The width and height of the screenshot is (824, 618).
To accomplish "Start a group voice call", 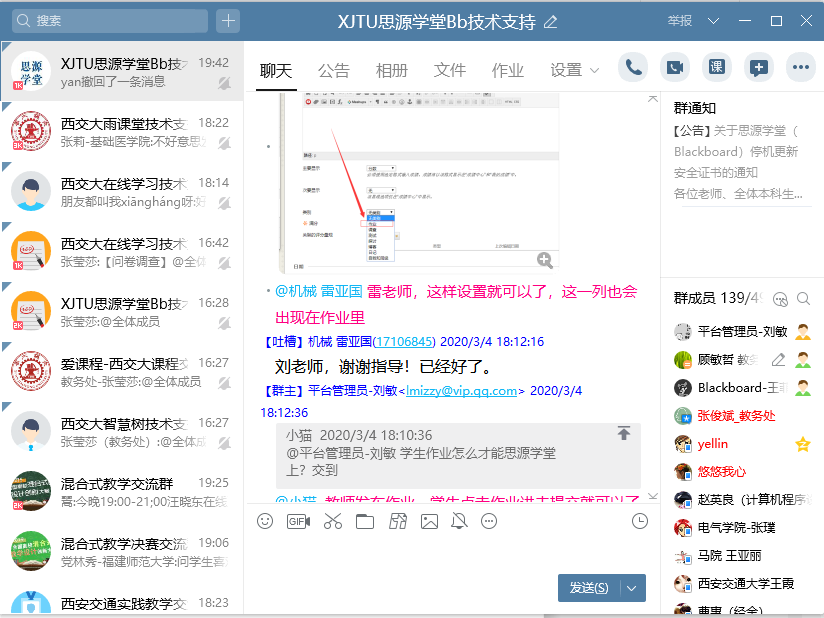I will click(x=633, y=68).
